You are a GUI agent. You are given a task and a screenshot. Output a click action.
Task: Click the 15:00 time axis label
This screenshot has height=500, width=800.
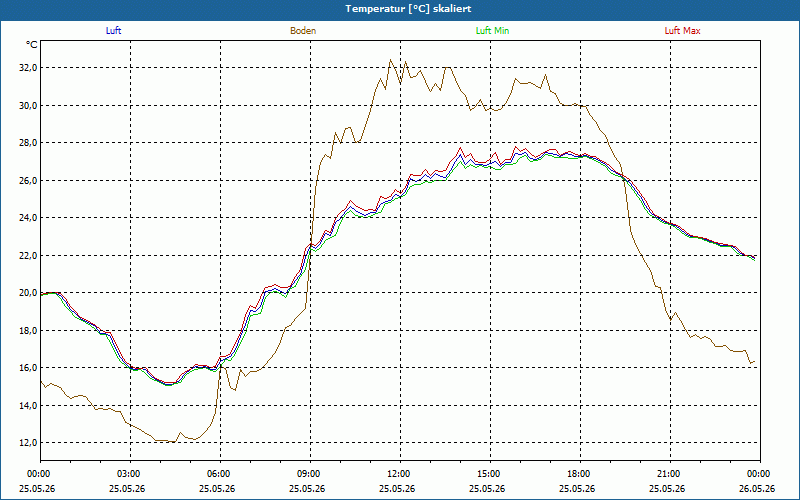[x=490, y=474]
